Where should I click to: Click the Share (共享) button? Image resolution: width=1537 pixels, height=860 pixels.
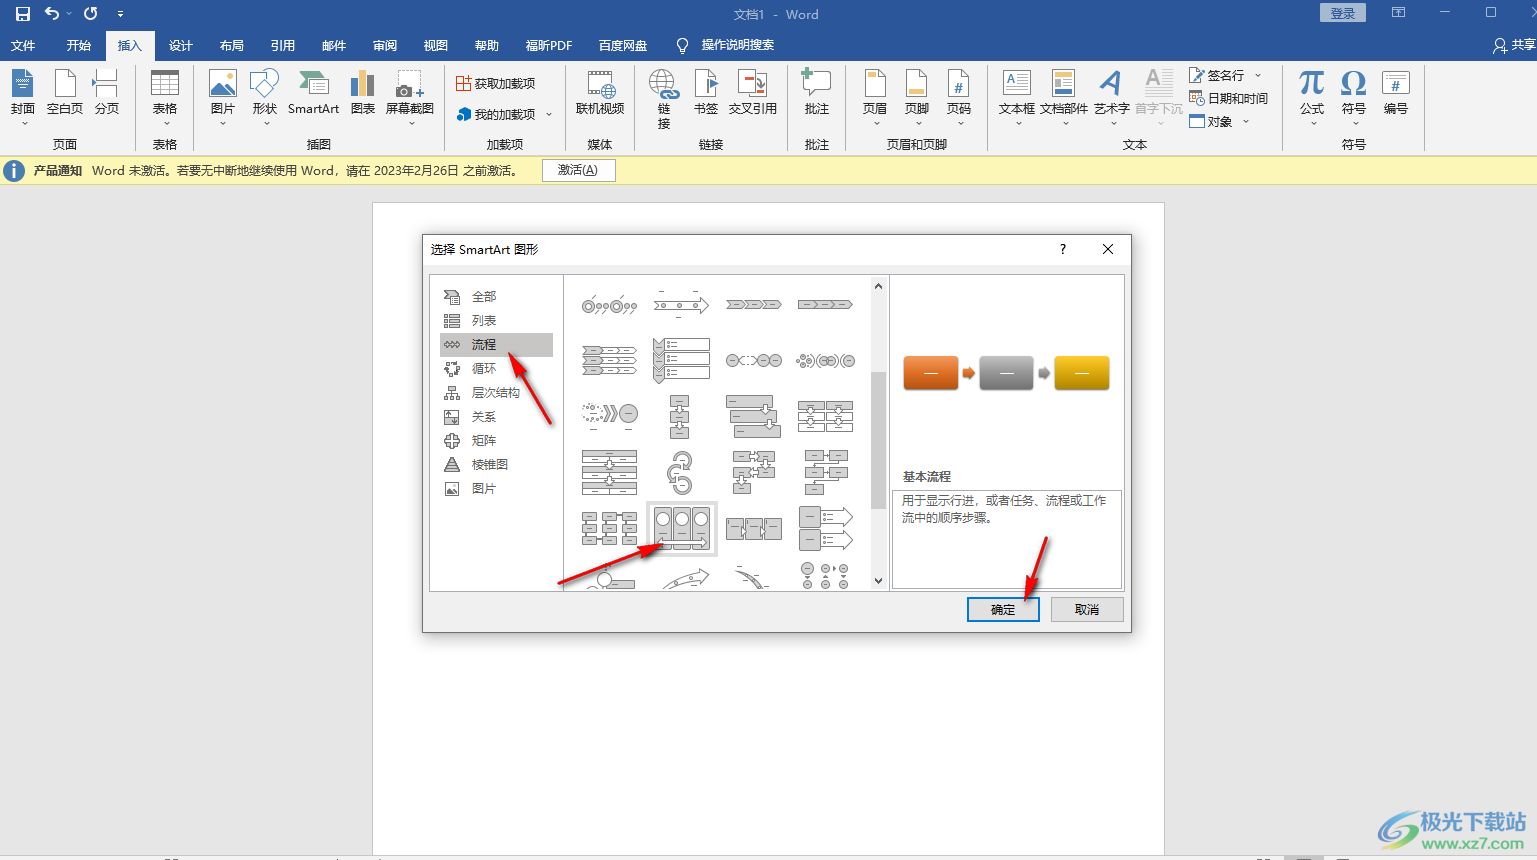pos(1514,45)
